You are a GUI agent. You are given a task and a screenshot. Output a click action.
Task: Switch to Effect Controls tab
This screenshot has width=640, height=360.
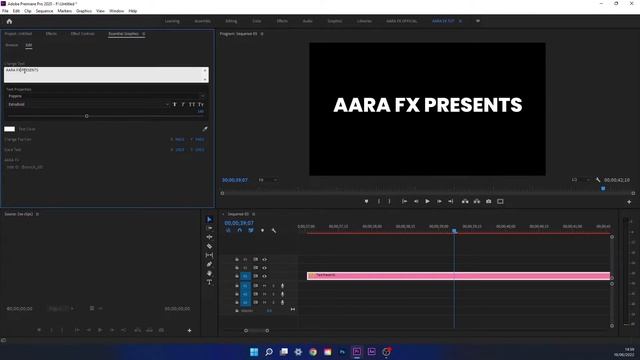click(82, 34)
